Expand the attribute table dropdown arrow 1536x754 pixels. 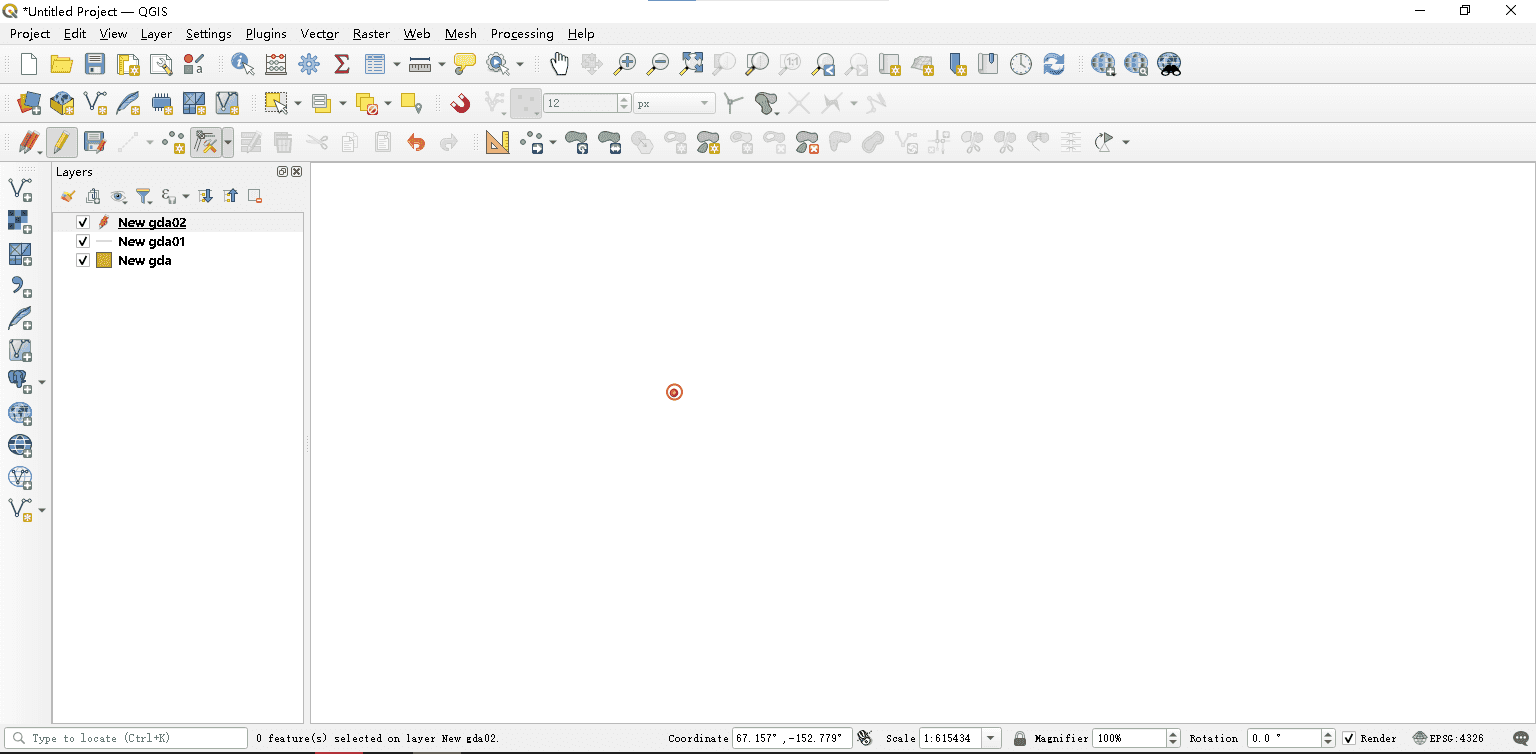click(x=397, y=65)
